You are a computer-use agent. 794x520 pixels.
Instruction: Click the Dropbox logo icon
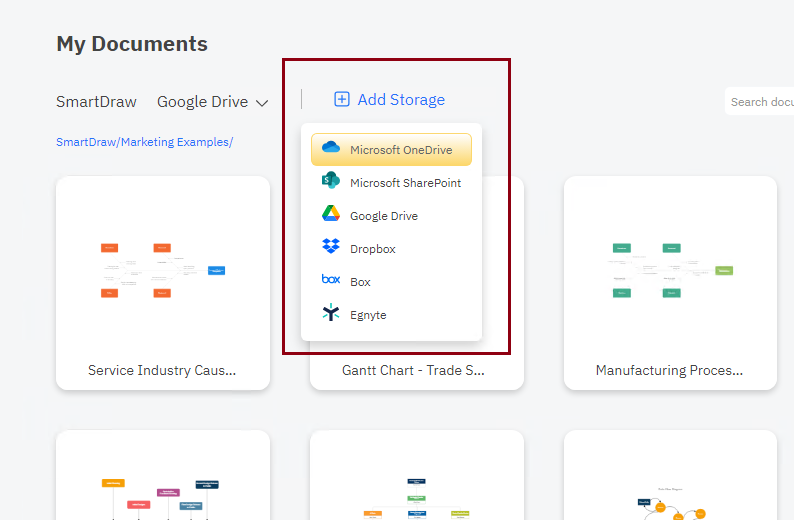[x=331, y=248]
